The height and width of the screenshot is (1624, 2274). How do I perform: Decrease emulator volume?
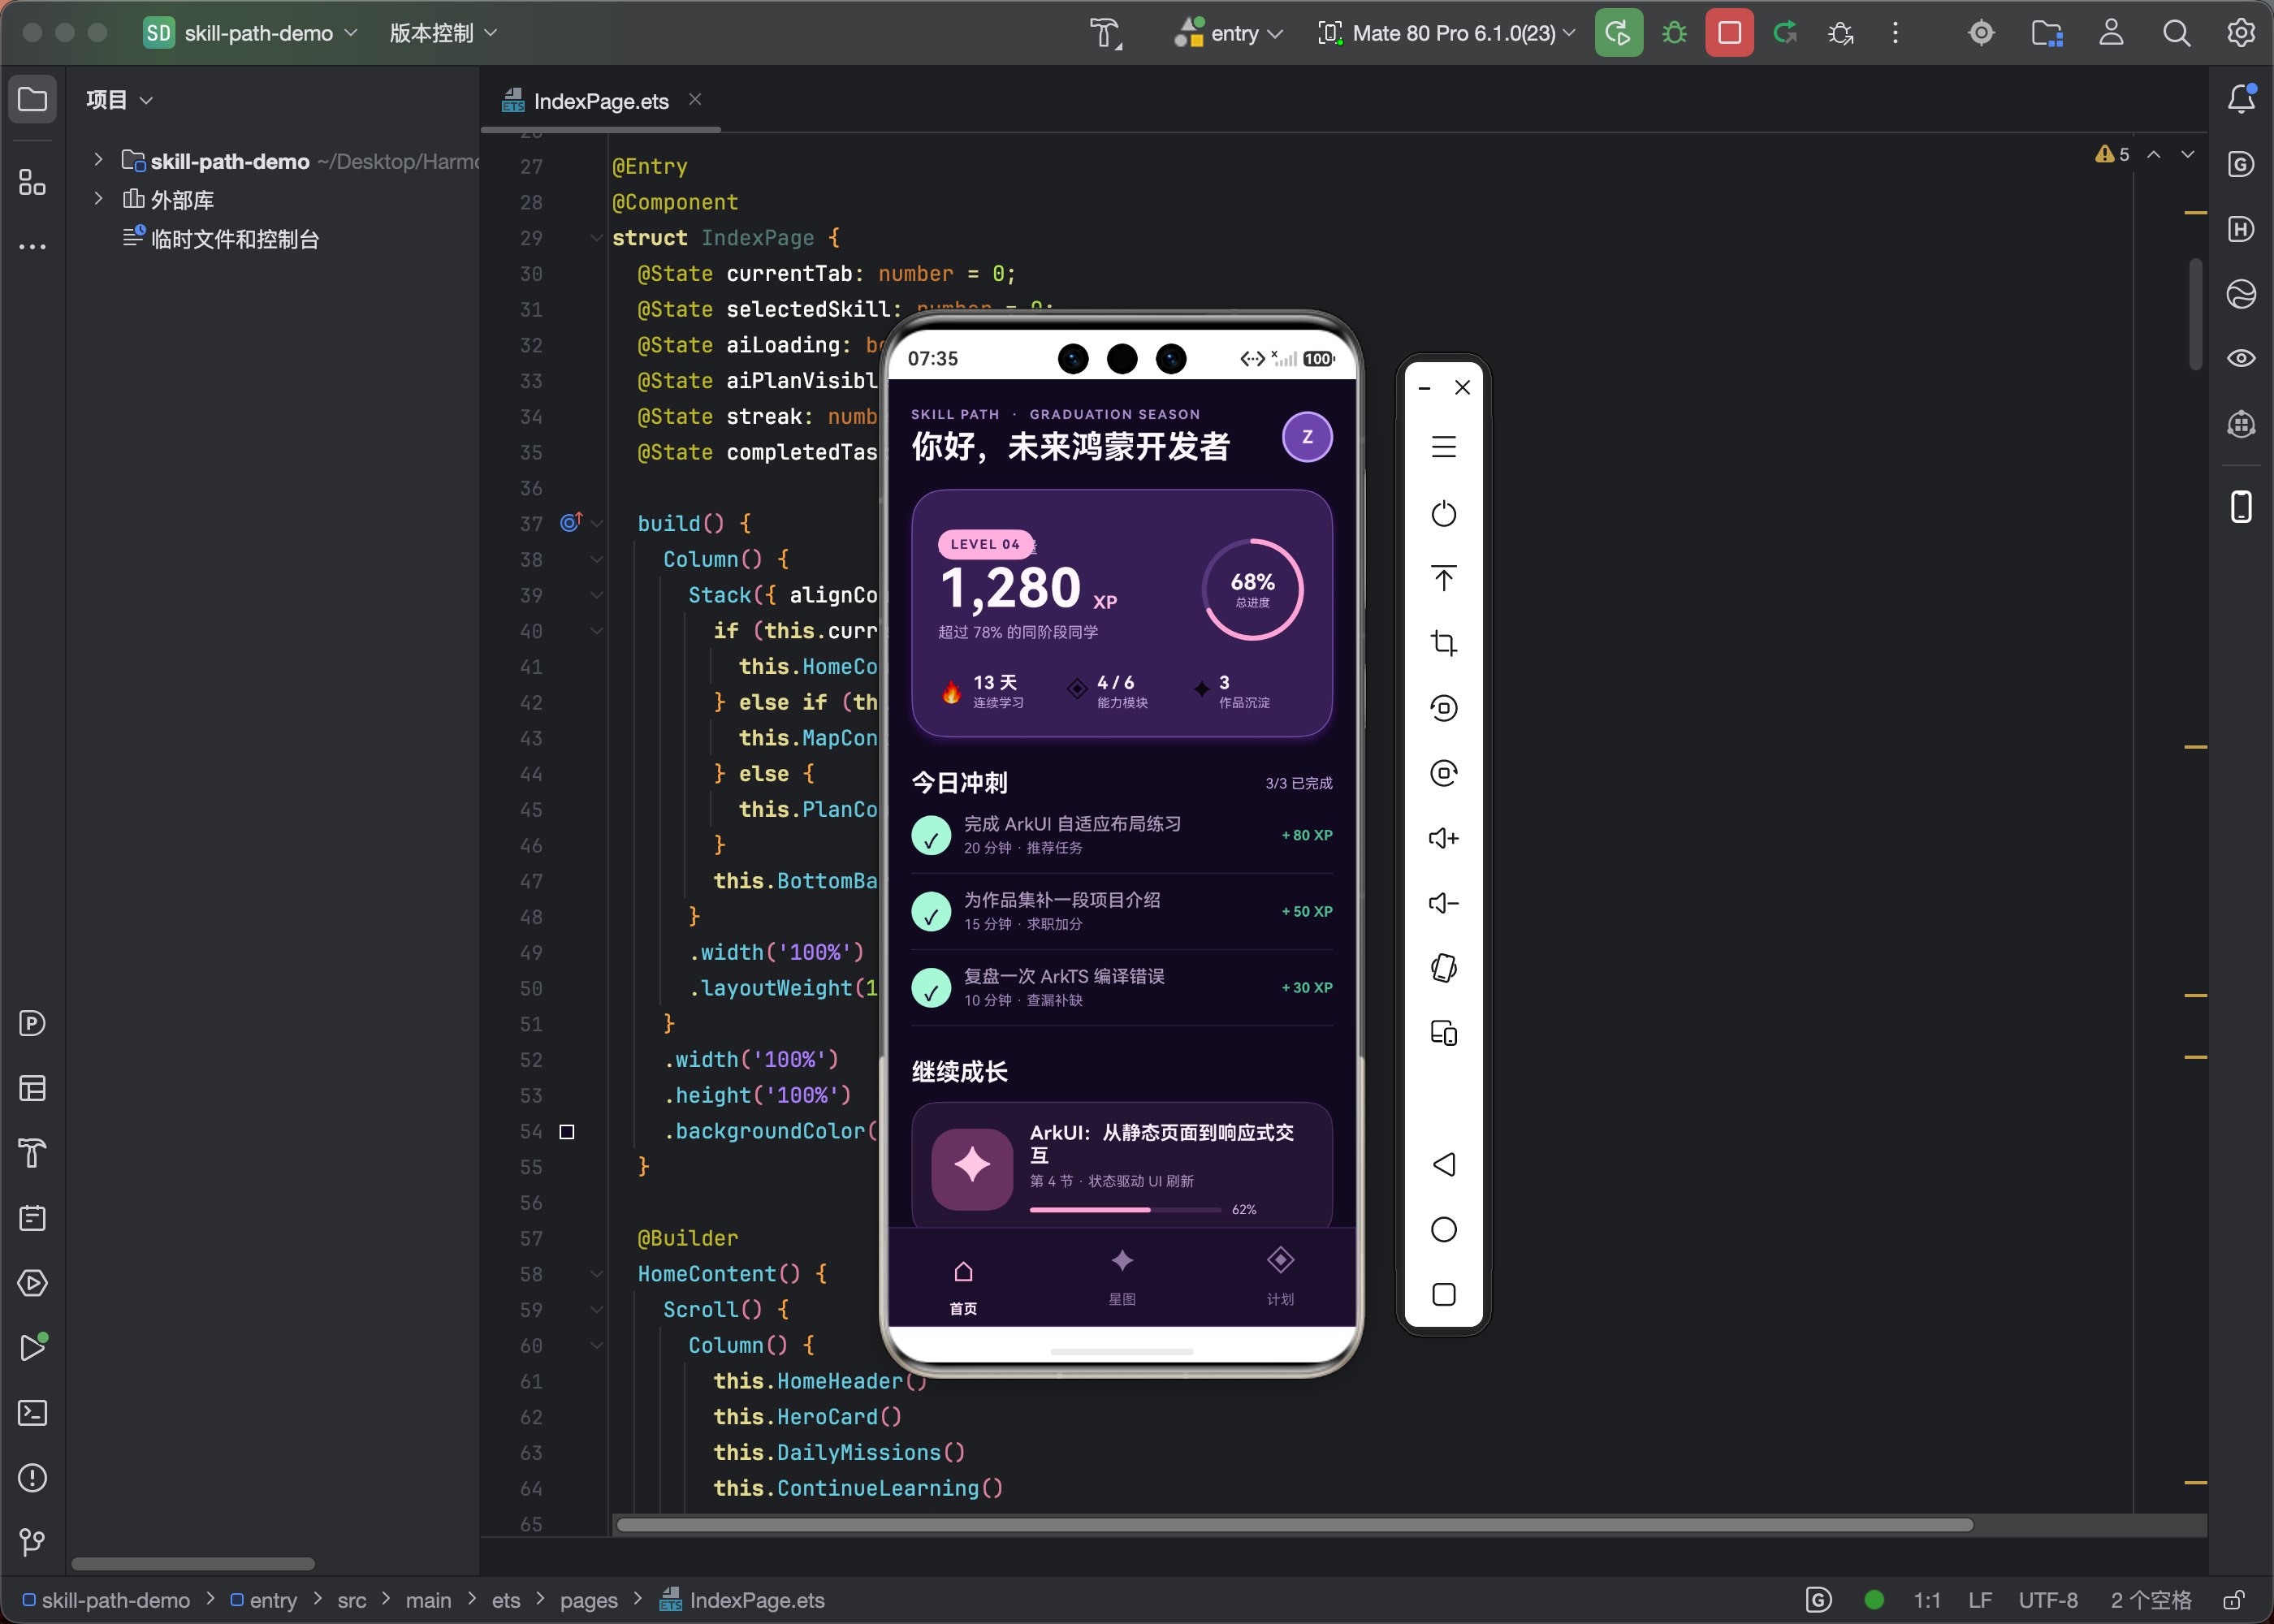click(x=1443, y=903)
